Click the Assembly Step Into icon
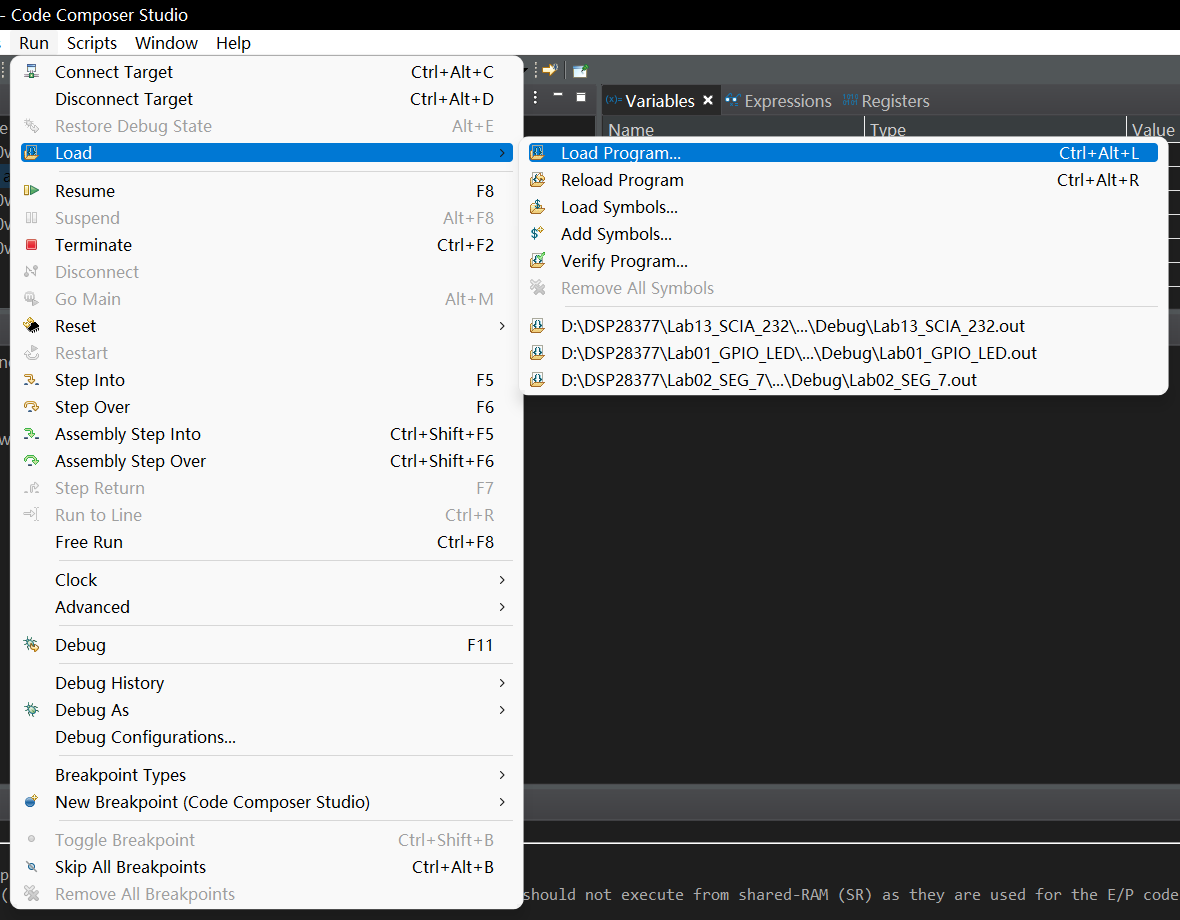The height and width of the screenshot is (920, 1180). pyautogui.click(x=32, y=434)
